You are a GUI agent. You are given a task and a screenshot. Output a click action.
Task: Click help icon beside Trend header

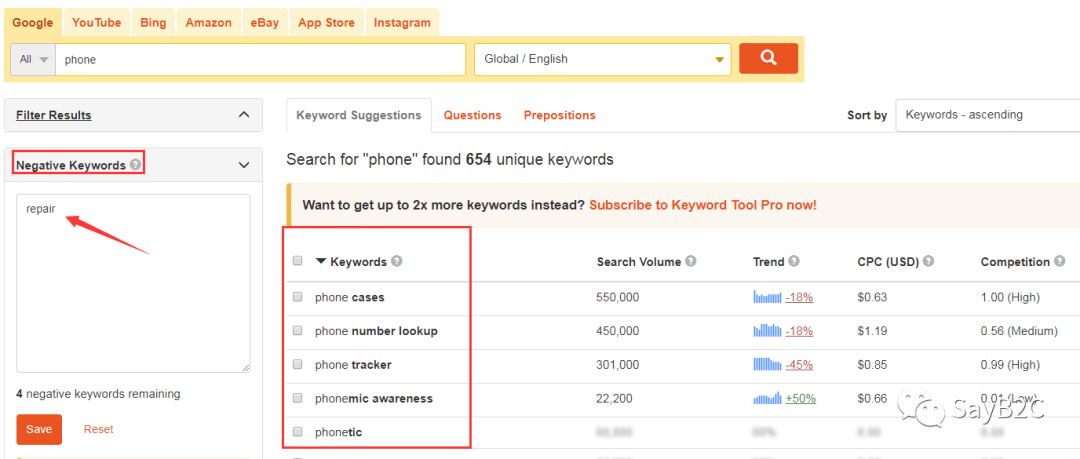[x=794, y=262]
